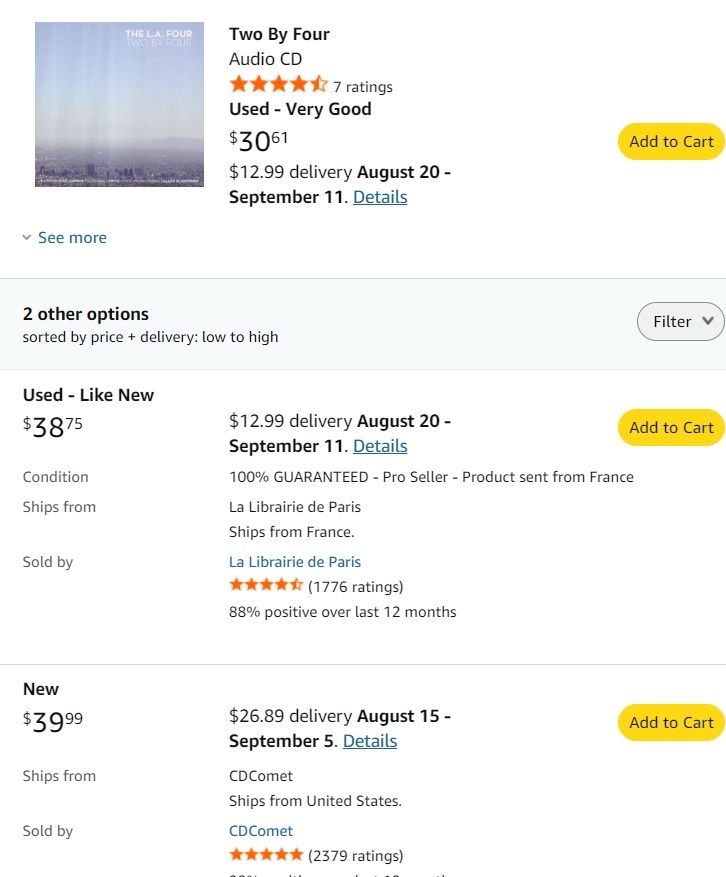Visit La Librairie de Paris seller page
This screenshot has width=726, height=877.
tap(295, 562)
